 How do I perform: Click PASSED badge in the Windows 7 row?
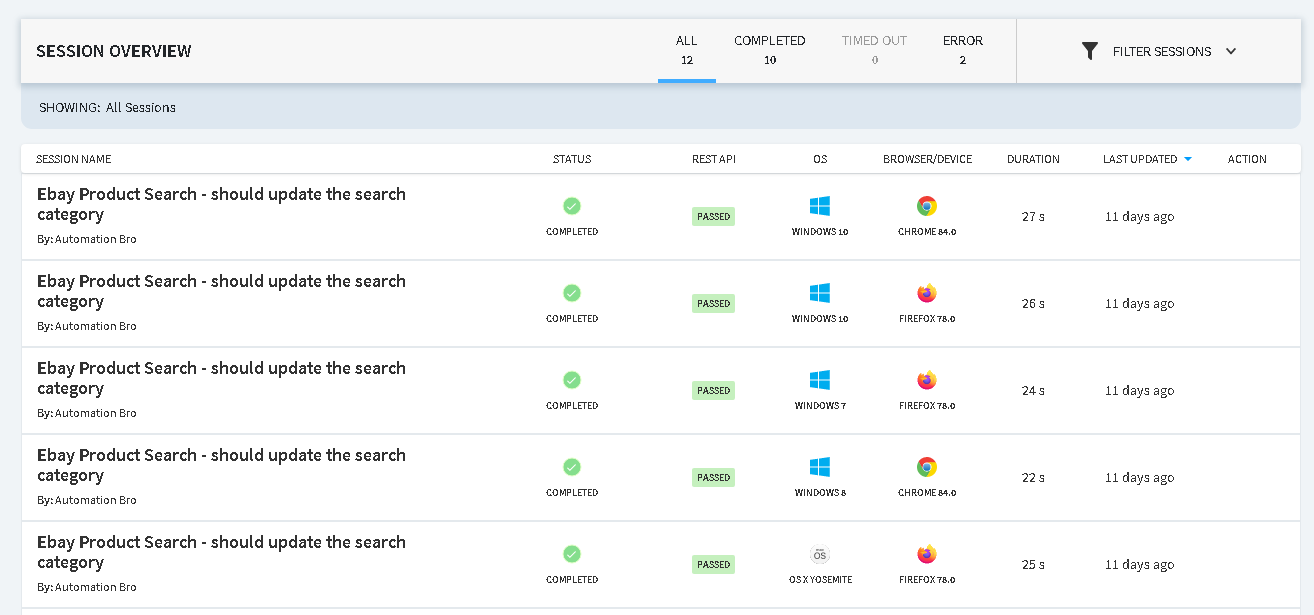coord(713,391)
